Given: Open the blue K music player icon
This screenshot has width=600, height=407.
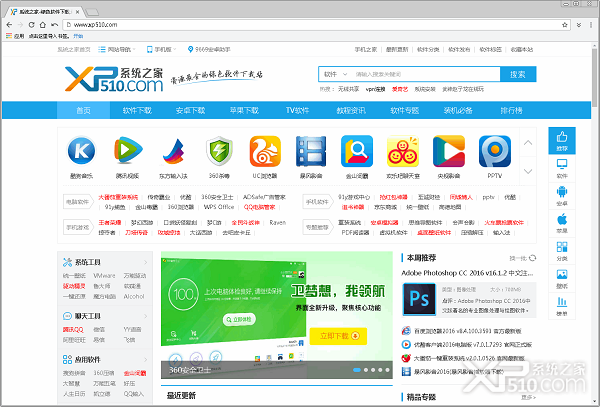Looking at the screenshot, I should click(x=81, y=151).
